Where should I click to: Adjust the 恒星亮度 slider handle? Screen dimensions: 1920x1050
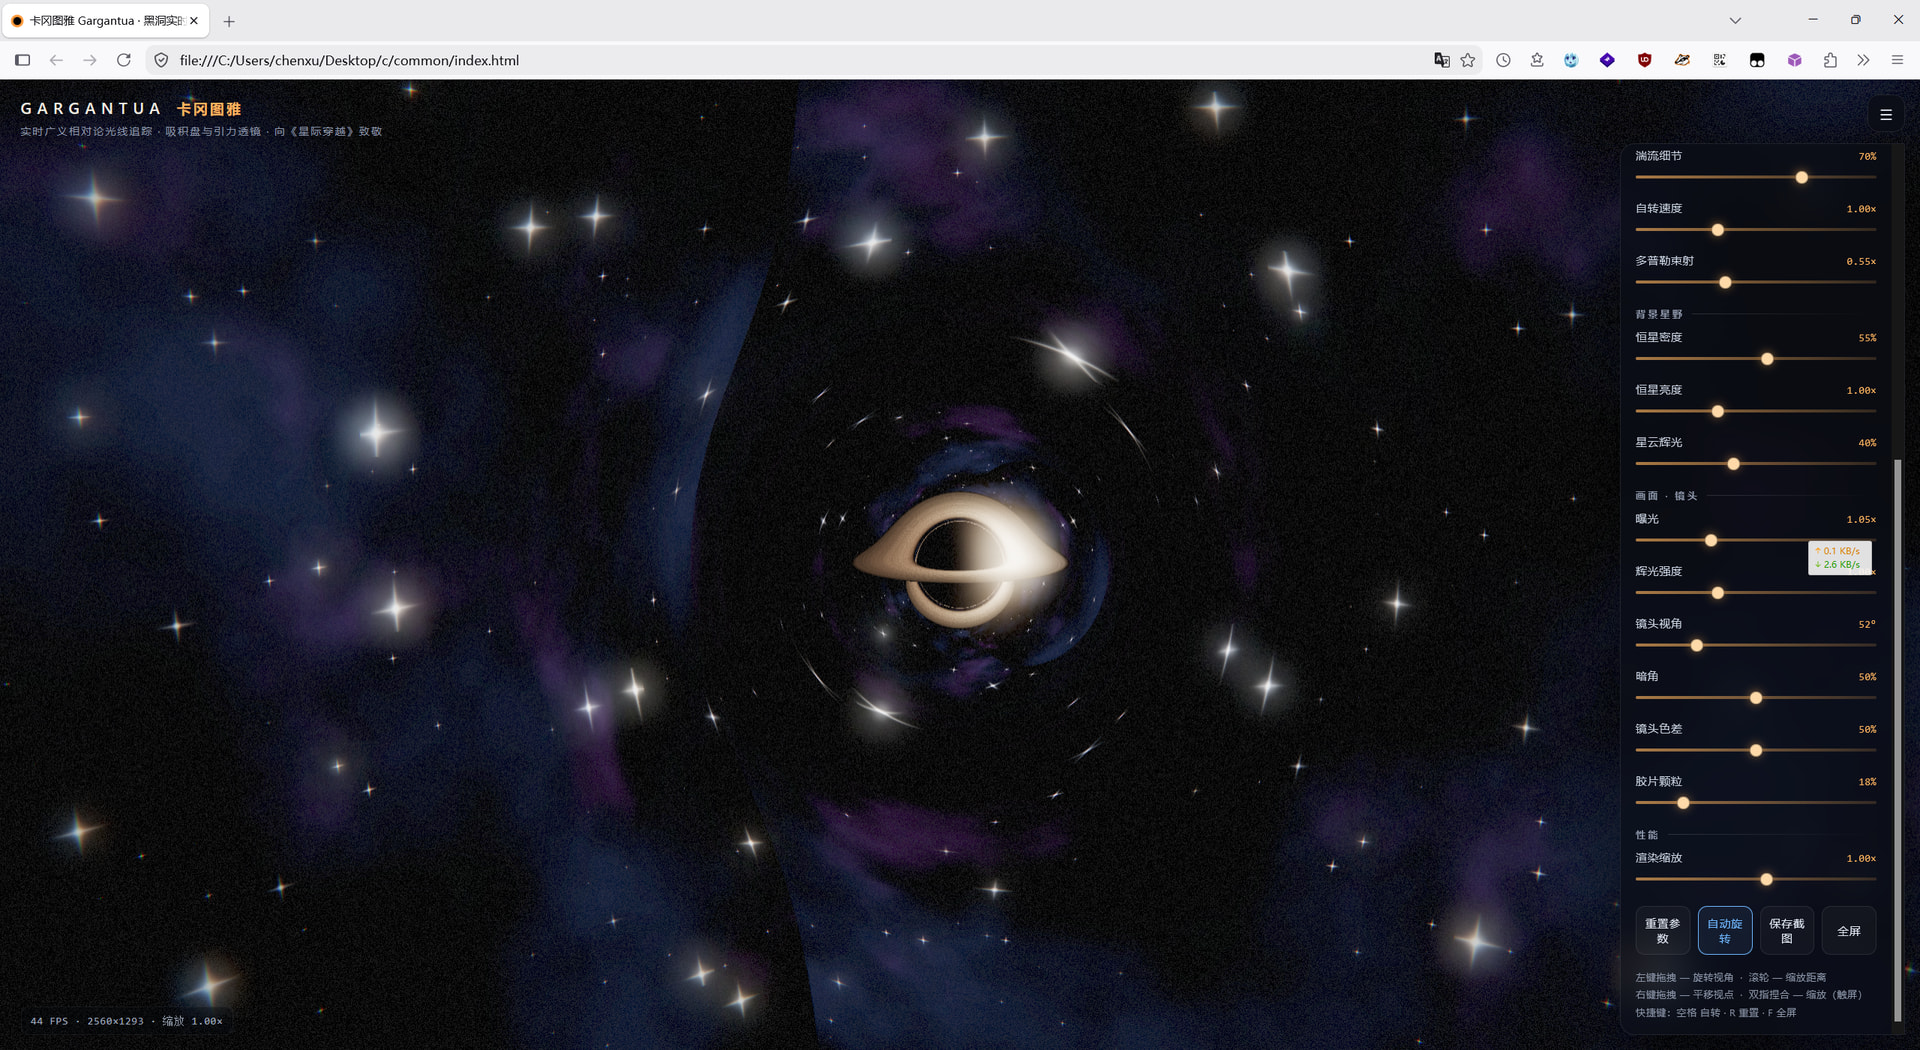tap(1718, 412)
